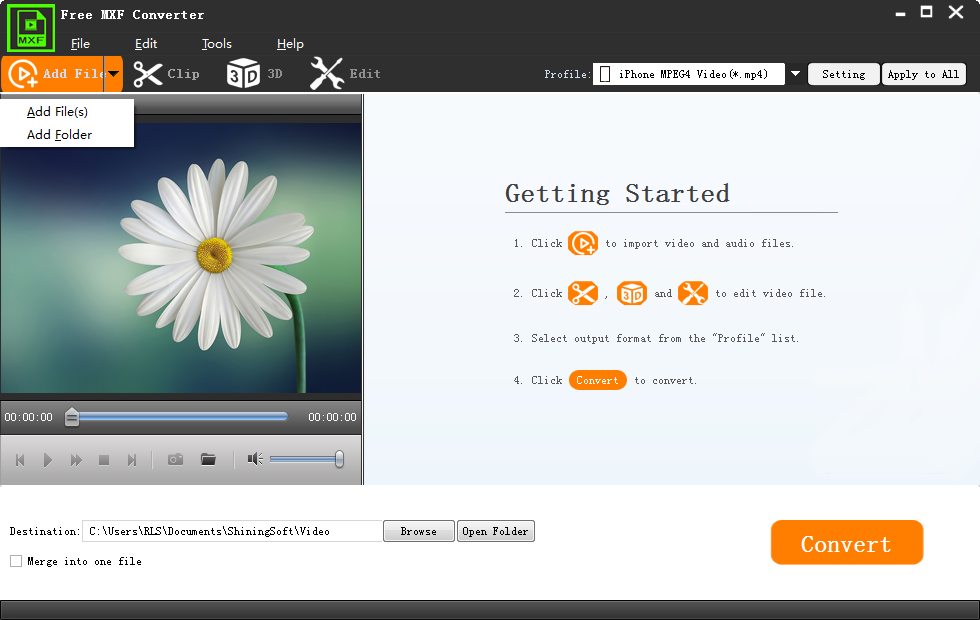The image size is (980, 620).
Task: Open snapshot folder icon in player
Action: pyautogui.click(x=208, y=459)
